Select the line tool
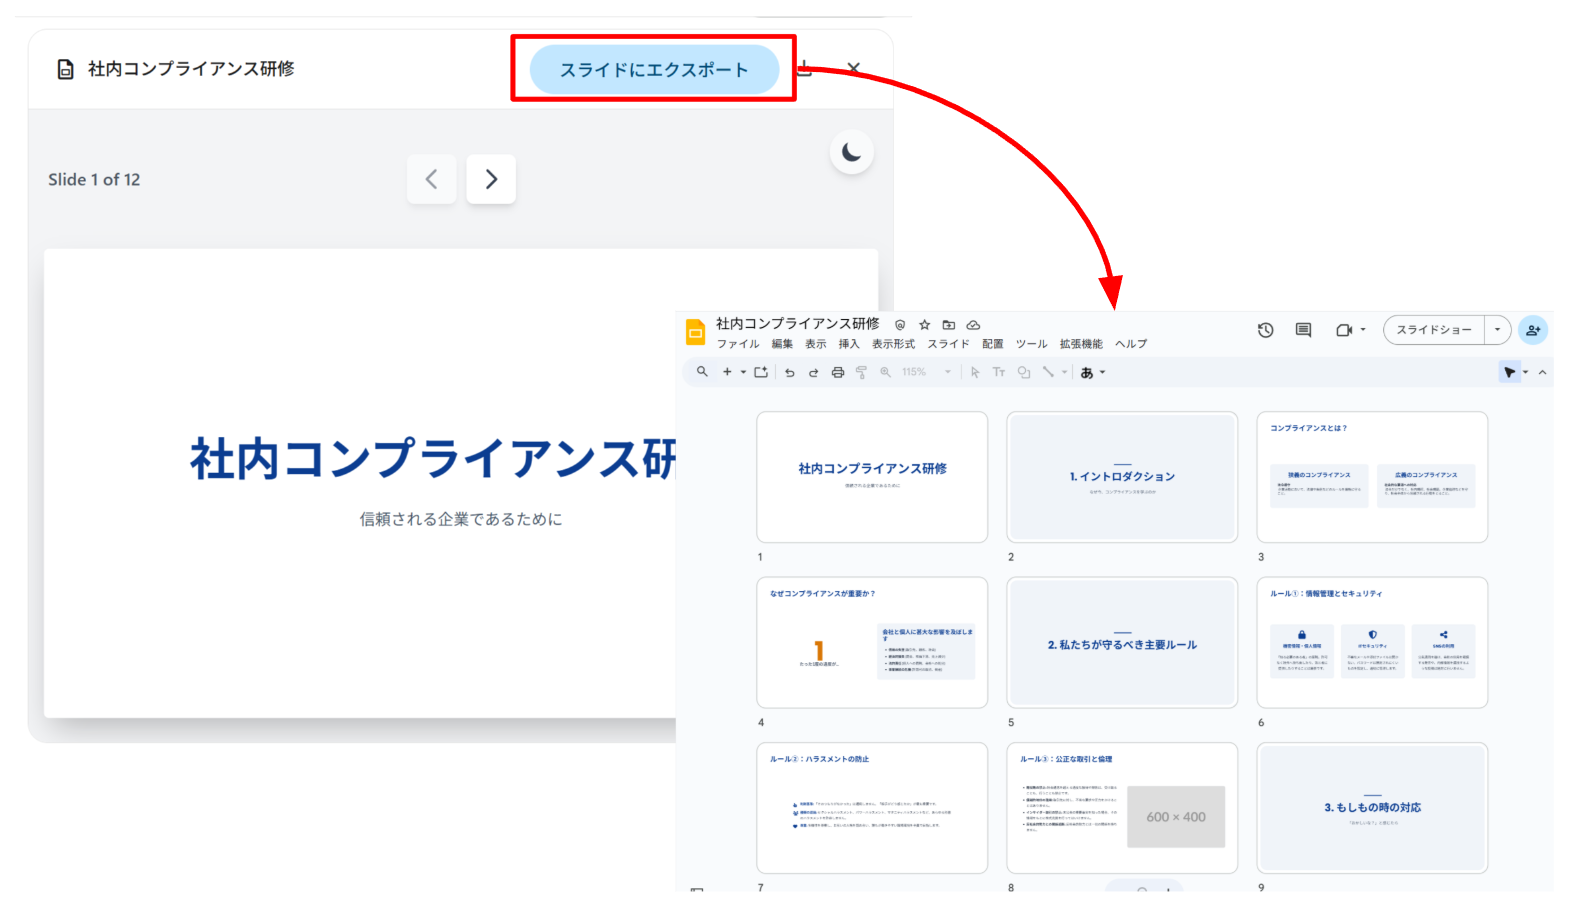The height and width of the screenshot is (912, 1572). 1048,372
